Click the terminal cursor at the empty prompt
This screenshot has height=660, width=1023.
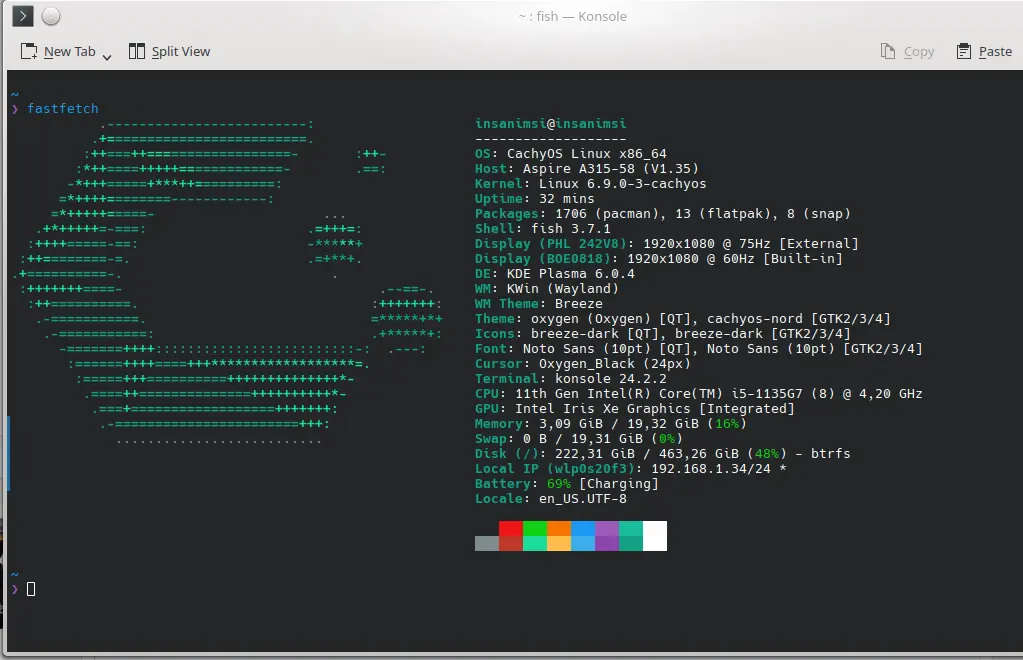(31, 589)
